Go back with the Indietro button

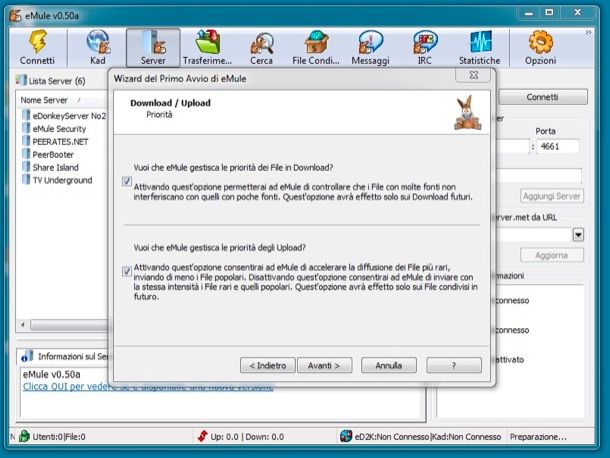268,365
